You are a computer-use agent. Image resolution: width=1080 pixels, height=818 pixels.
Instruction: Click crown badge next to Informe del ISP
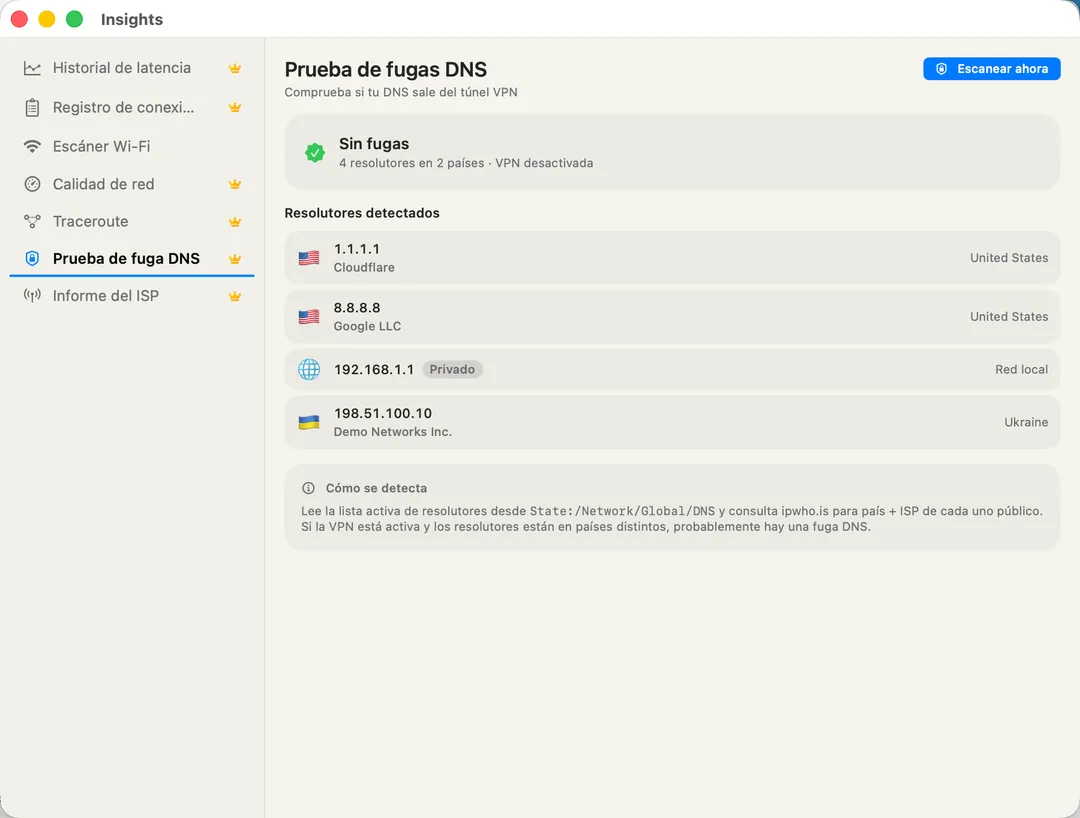coord(235,296)
